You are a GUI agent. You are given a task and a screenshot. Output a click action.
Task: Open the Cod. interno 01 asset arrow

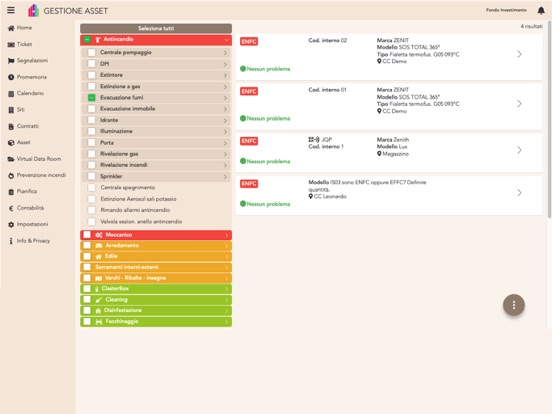click(519, 104)
